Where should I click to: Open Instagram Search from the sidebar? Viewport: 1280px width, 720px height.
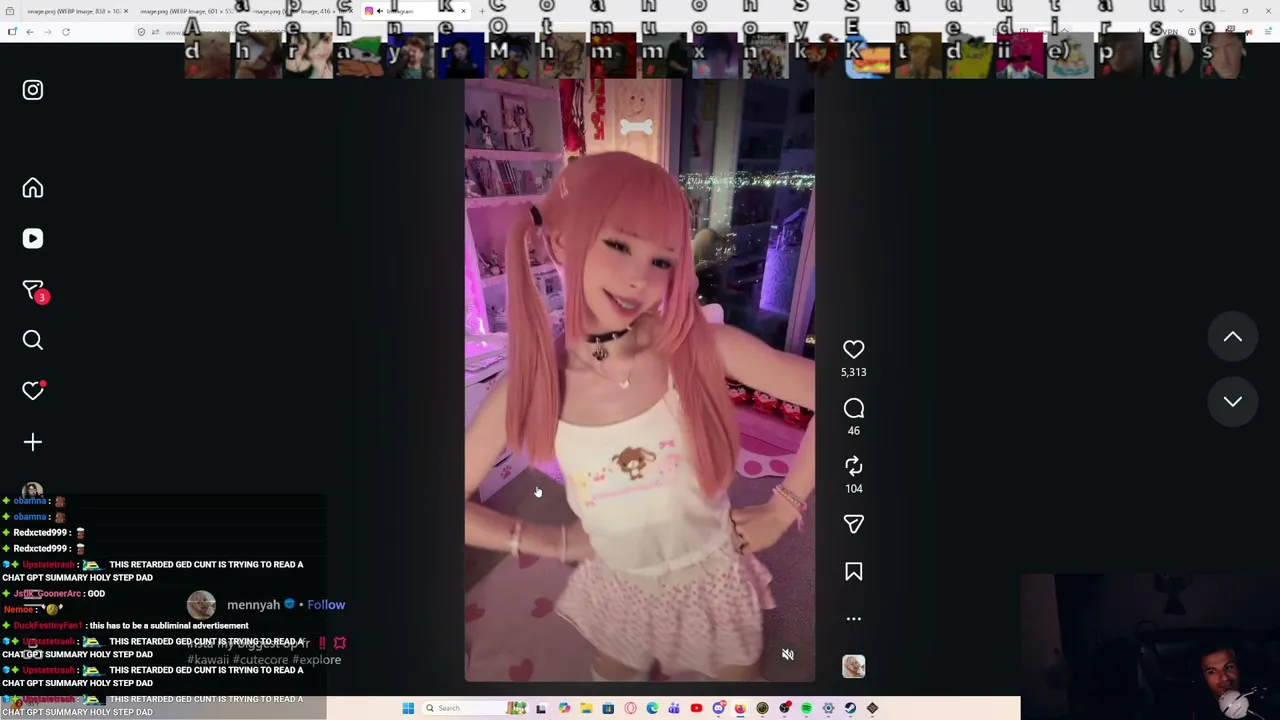[x=33, y=341]
